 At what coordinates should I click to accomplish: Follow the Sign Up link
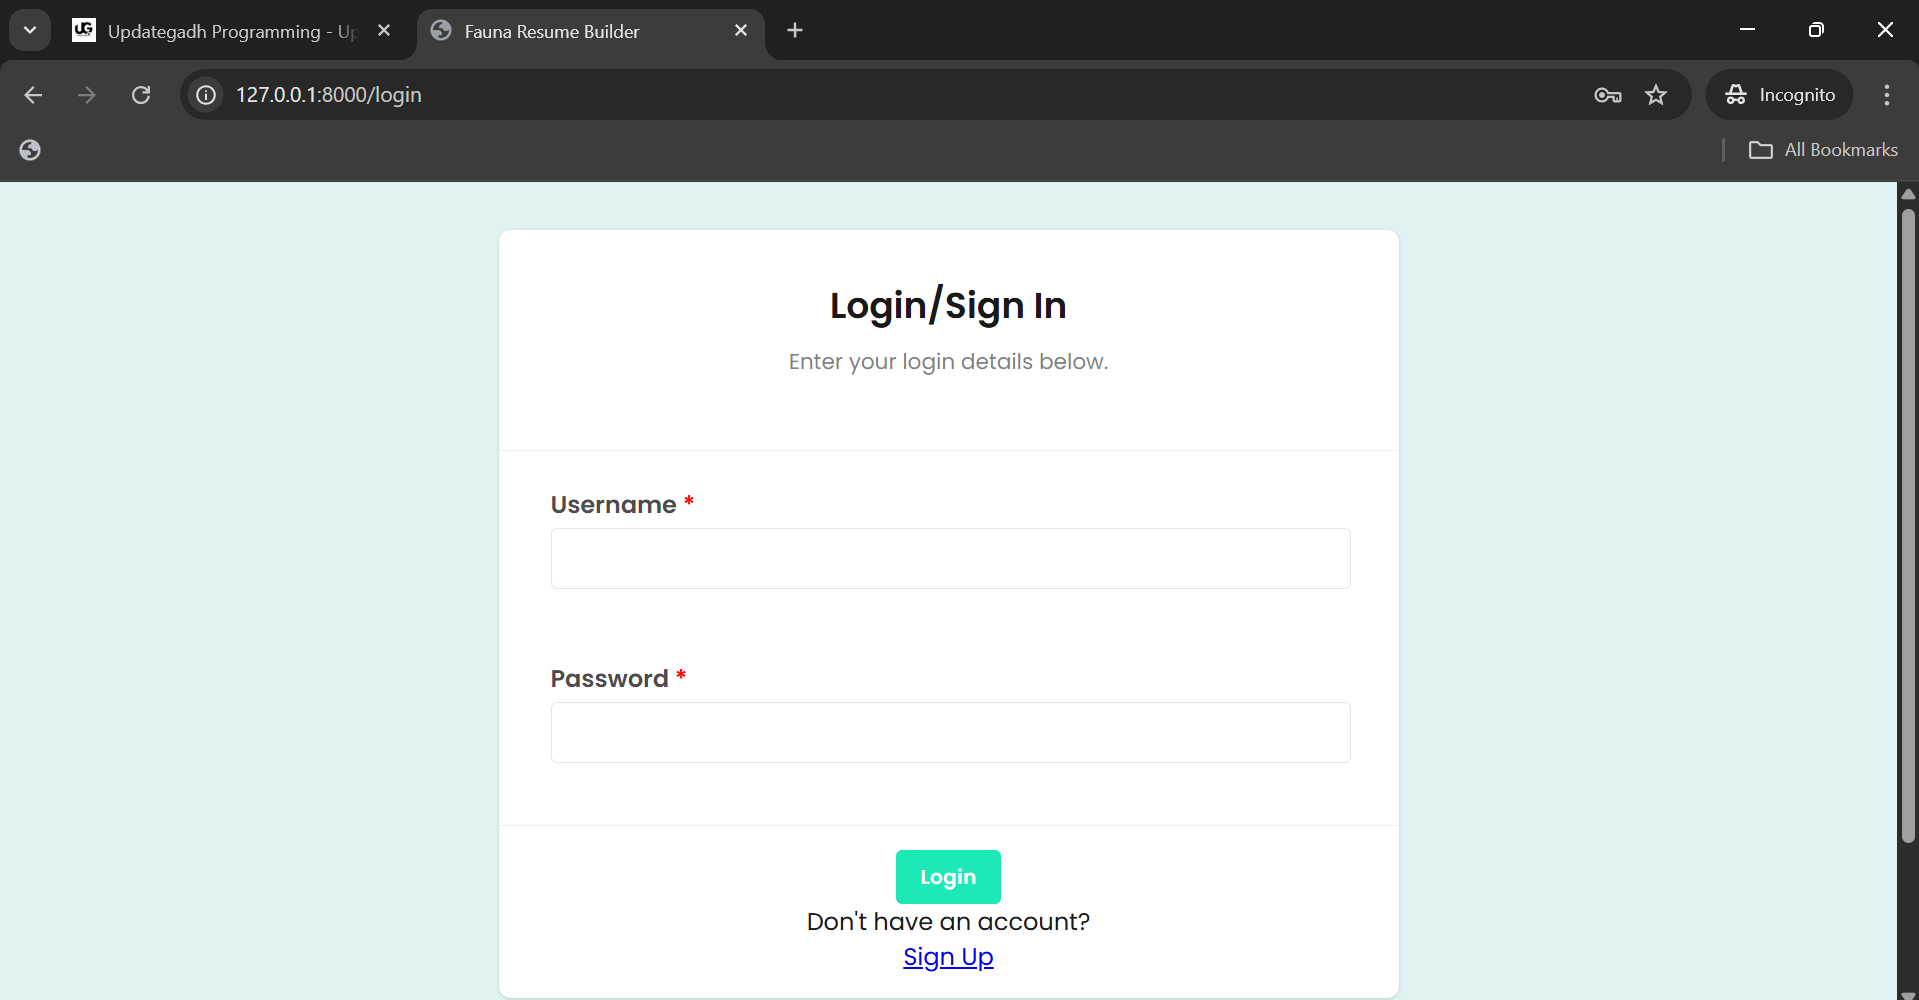click(x=948, y=957)
